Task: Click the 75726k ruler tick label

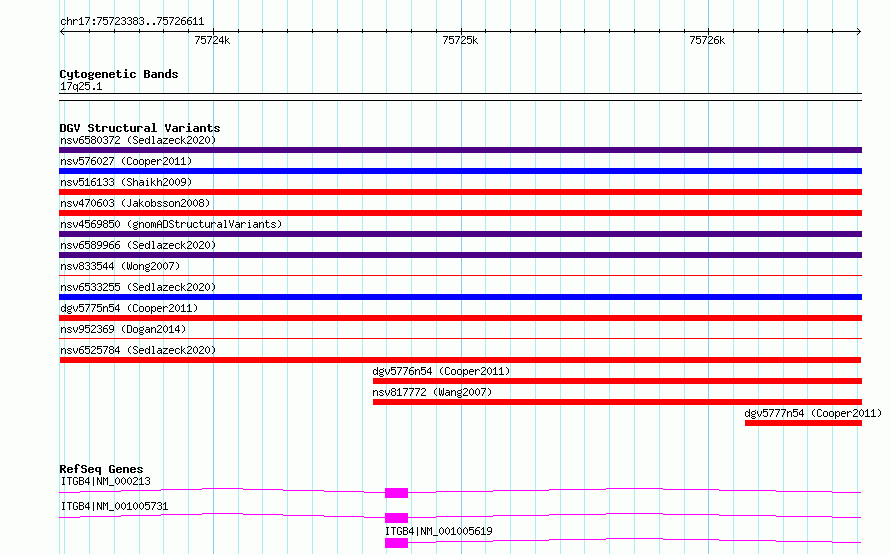Action: [707, 40]
